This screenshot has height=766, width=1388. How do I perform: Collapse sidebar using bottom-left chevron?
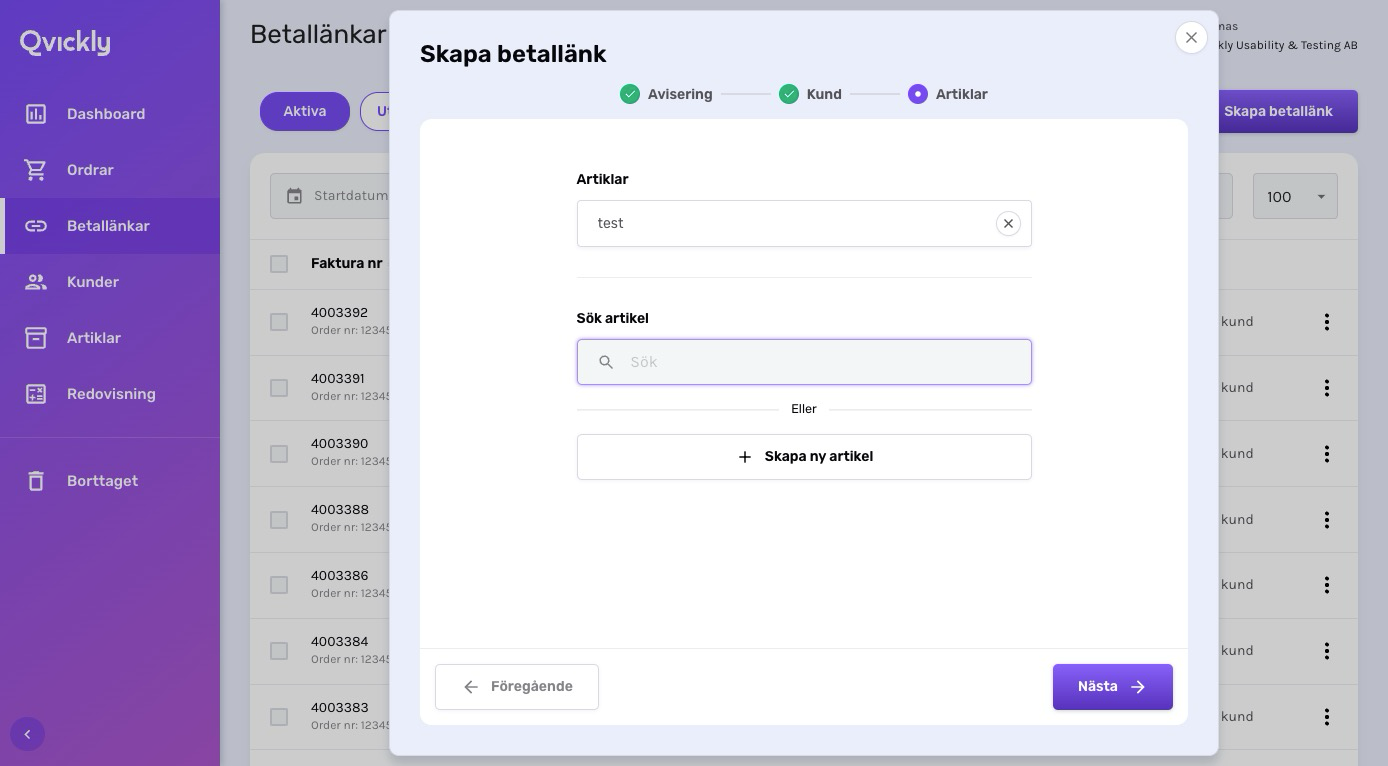coord(27,735)
